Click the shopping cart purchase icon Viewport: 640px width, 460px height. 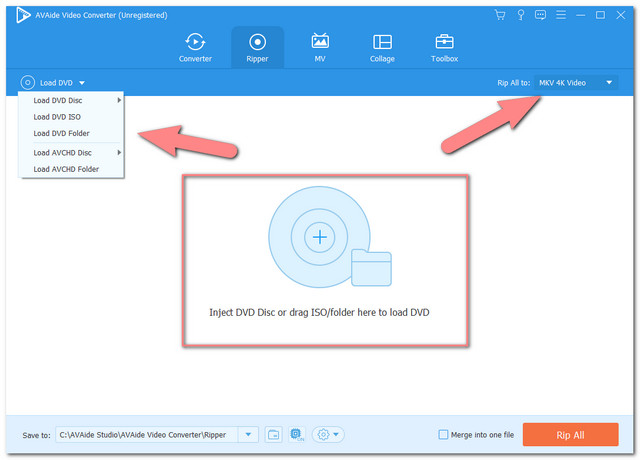(500, 15)
